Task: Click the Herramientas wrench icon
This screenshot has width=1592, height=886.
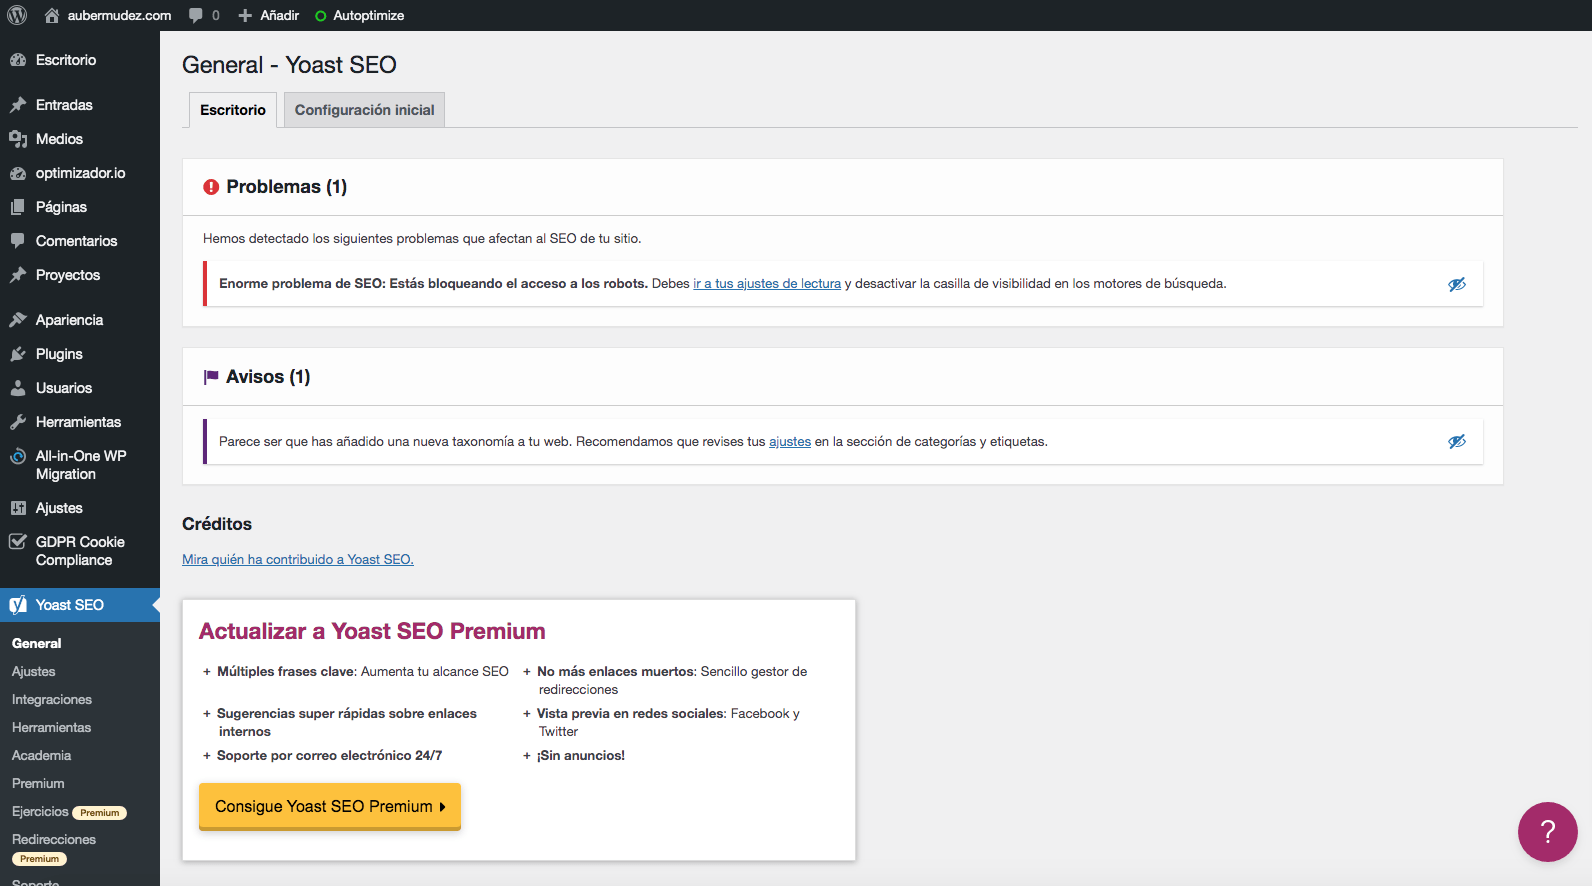Action: [x=18, y=422]
